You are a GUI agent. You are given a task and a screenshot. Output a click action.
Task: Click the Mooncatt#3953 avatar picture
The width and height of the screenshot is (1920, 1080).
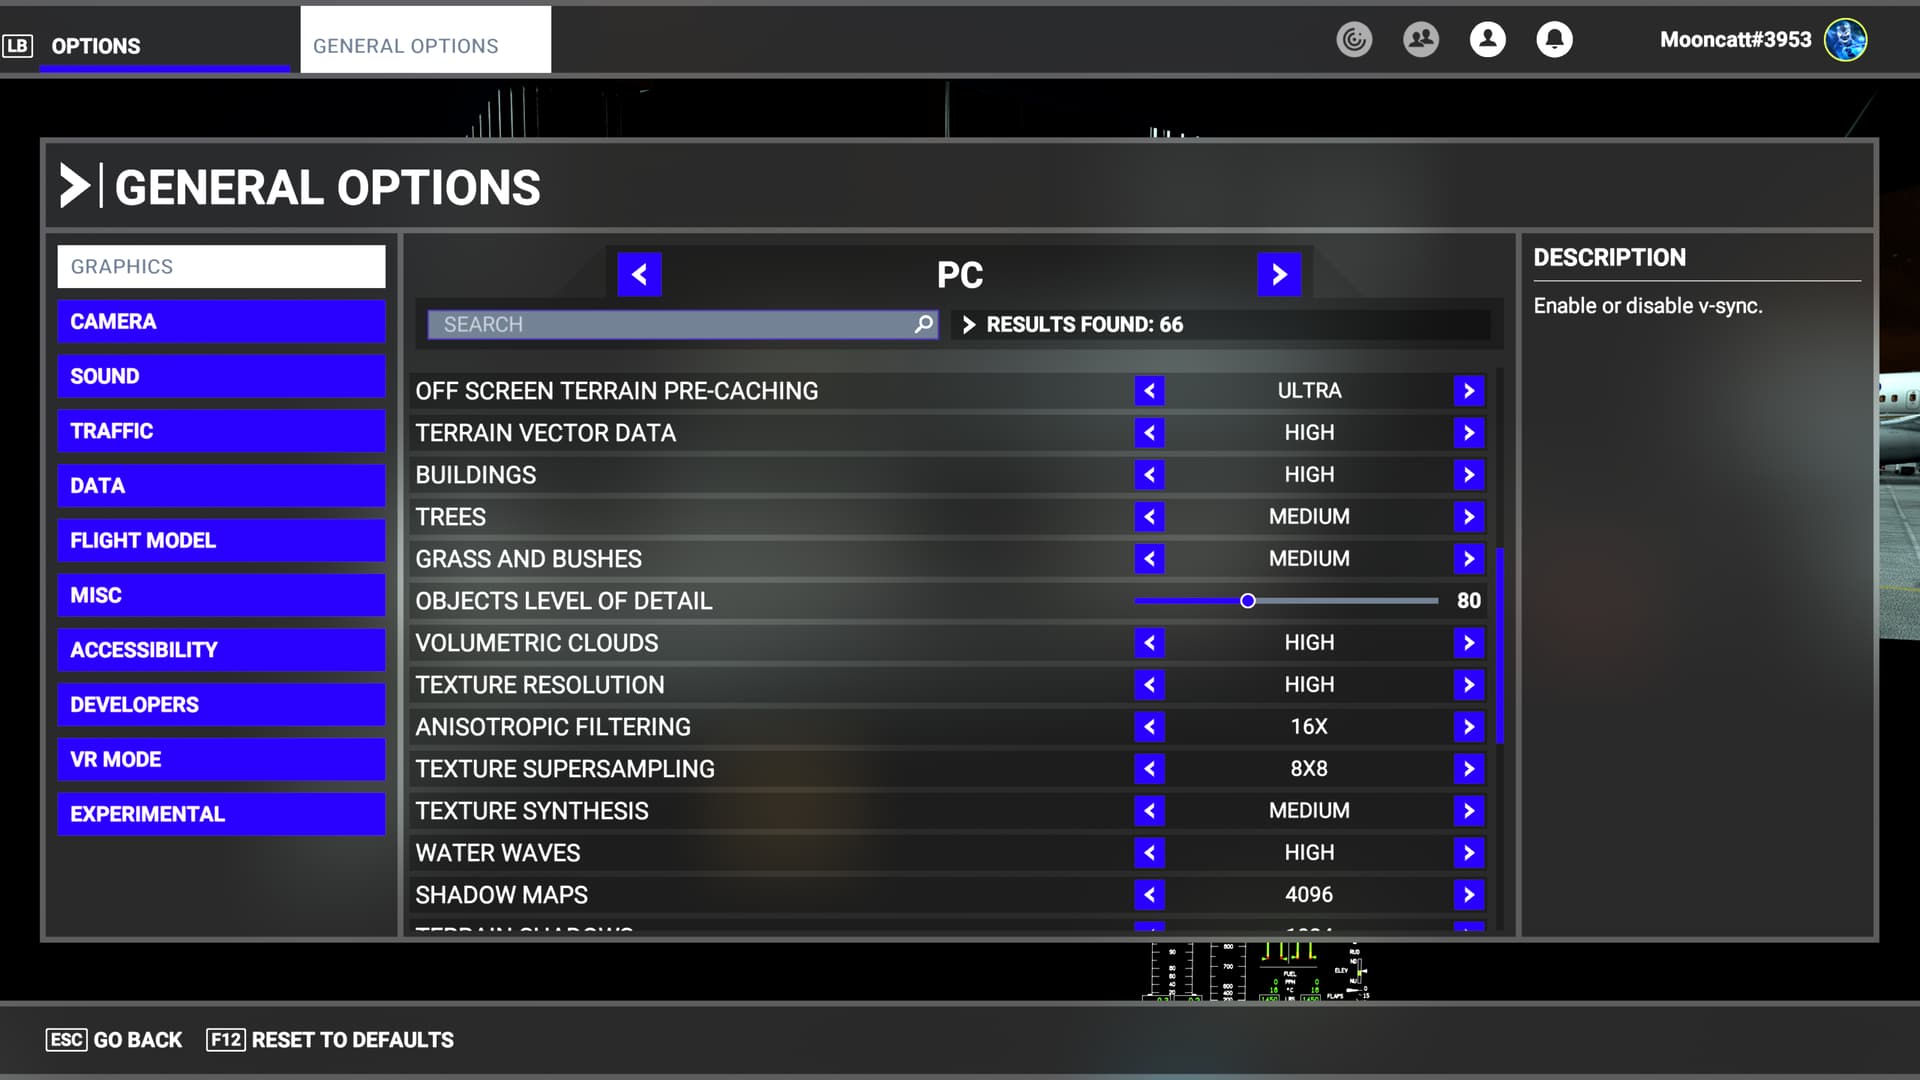tap(1845, 40)
